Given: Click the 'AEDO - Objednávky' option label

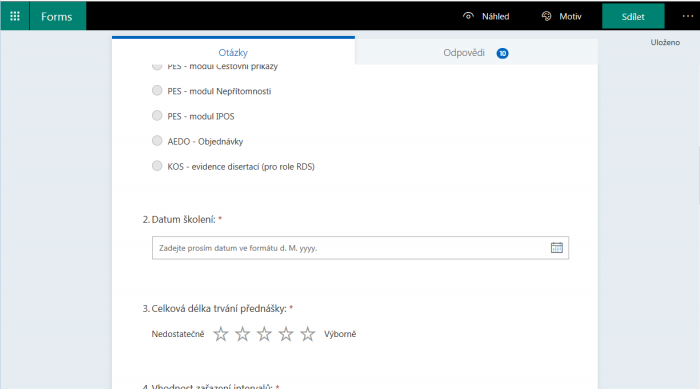Looking at the screenshot, I should pyautogui.click(x=205, y=142).
